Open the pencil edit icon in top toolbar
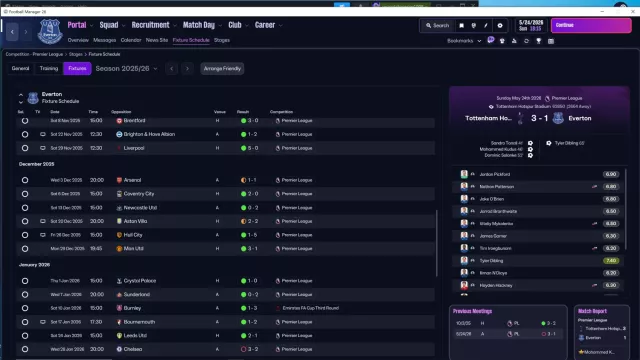Viewport: 640px width, 360px height. click(486, 25)
